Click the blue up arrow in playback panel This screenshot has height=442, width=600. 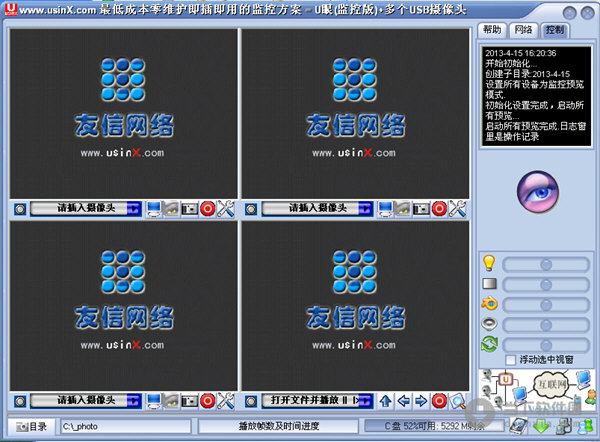(385, 401)
